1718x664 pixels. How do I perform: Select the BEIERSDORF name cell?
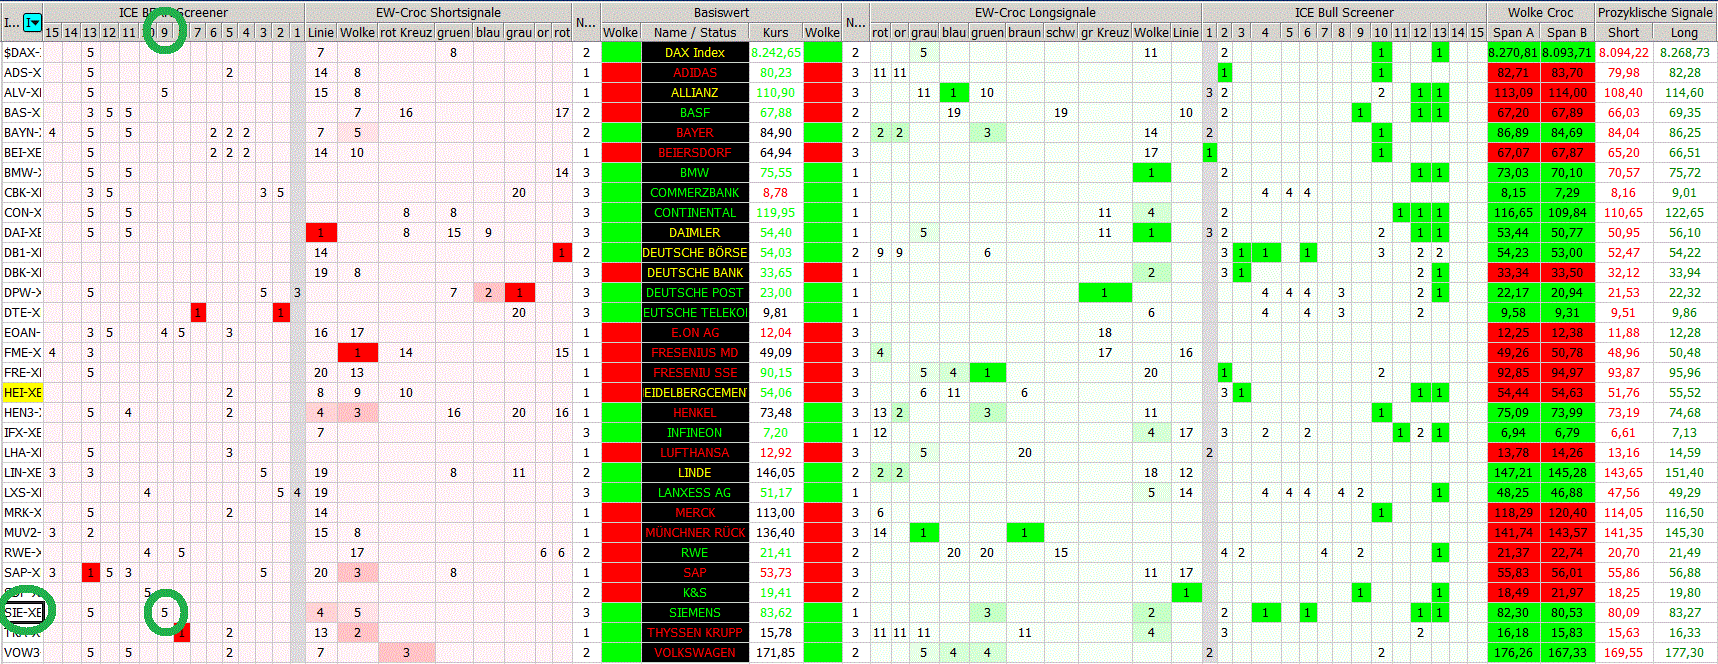(695, 152)
